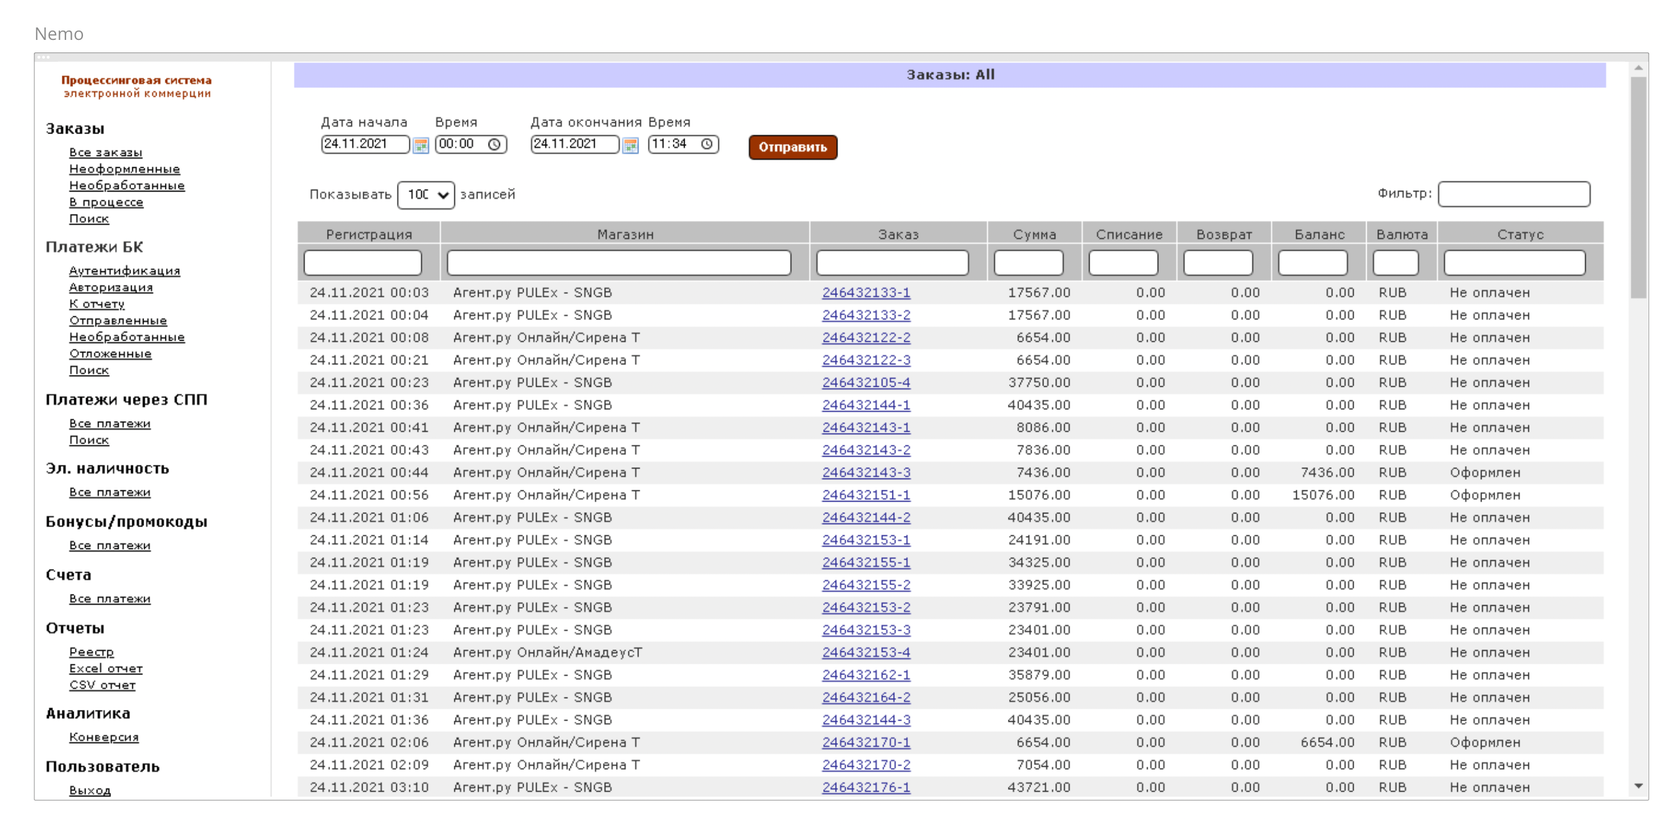1680x826 pixels.
Task: Select the amount 7436.00 in Баланс column
Action: point(1327,473)
